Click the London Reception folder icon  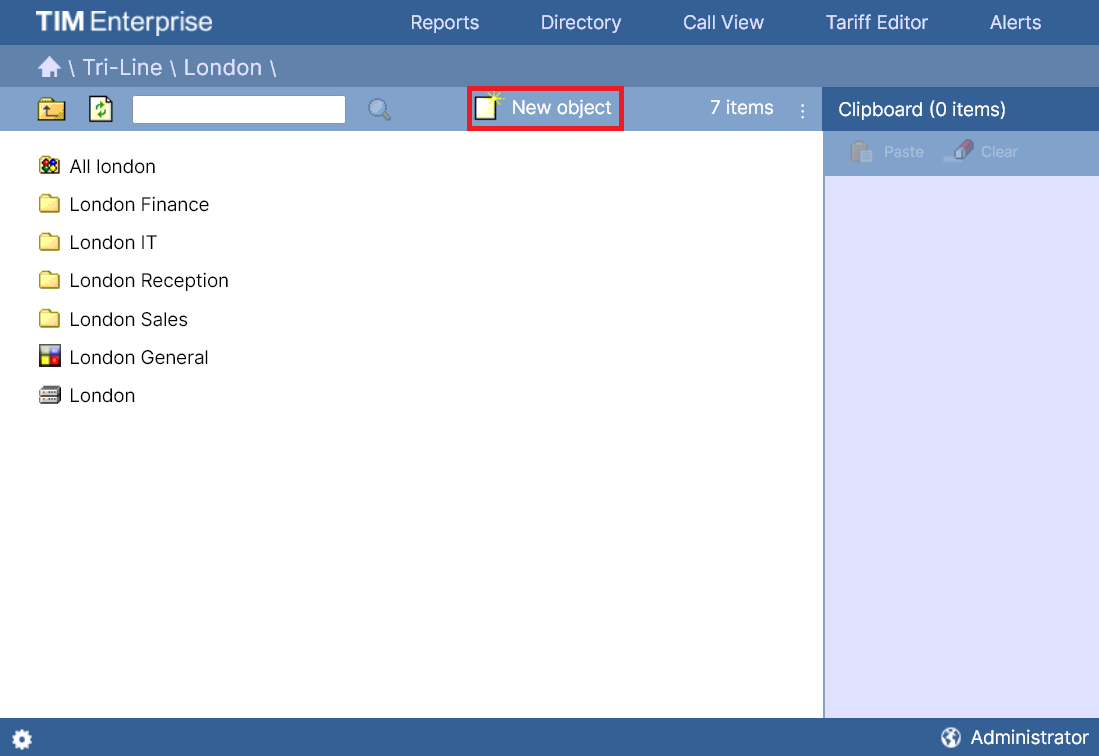[49, 280]
